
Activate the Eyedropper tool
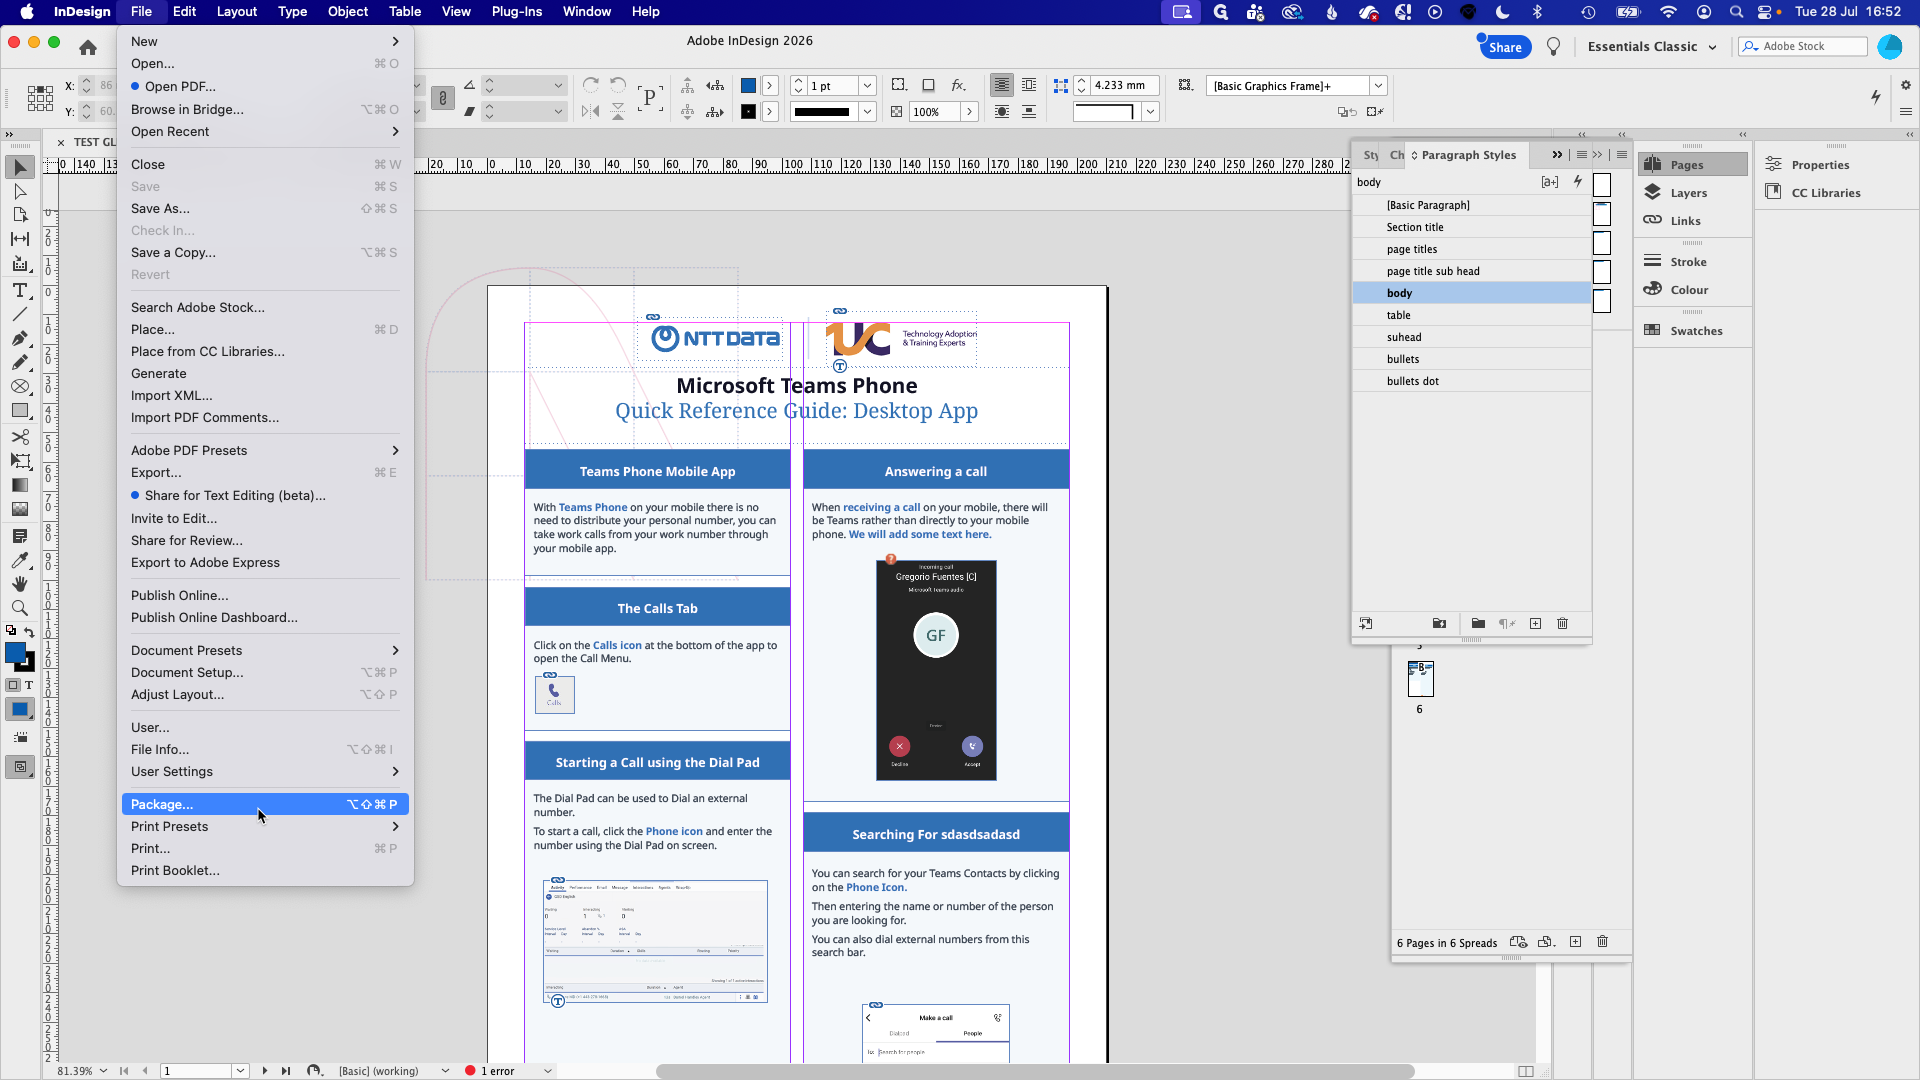click(x=19, y=561)
